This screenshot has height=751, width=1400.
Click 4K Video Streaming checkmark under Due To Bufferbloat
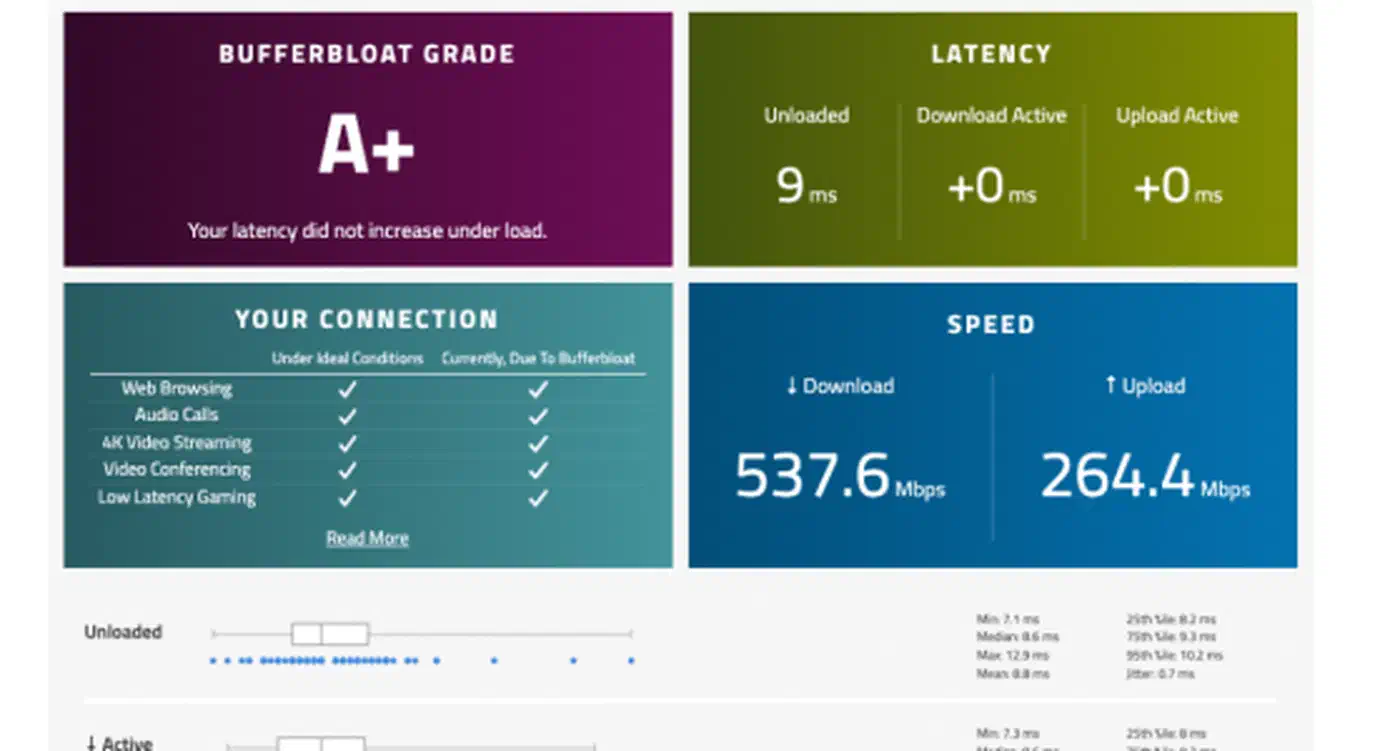[538, 443]
